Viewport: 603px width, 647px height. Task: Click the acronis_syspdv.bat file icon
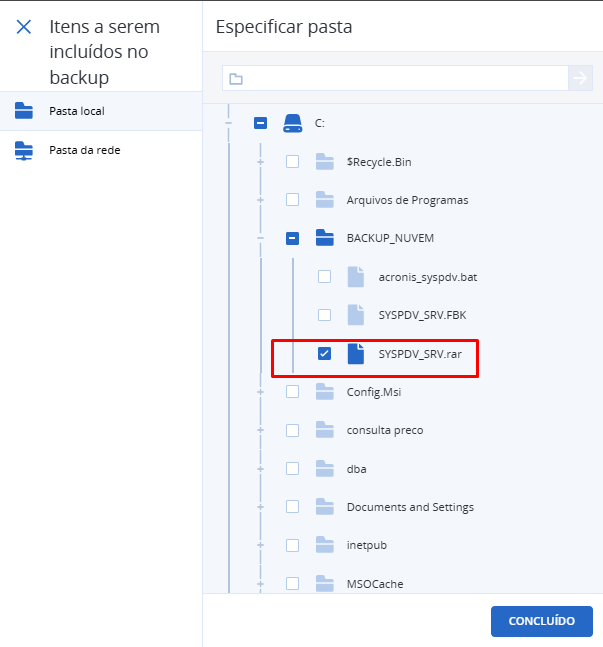coord(355,276)
